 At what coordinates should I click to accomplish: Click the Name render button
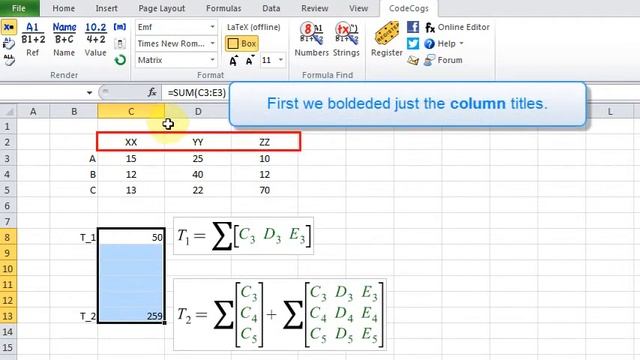point(64,40)
